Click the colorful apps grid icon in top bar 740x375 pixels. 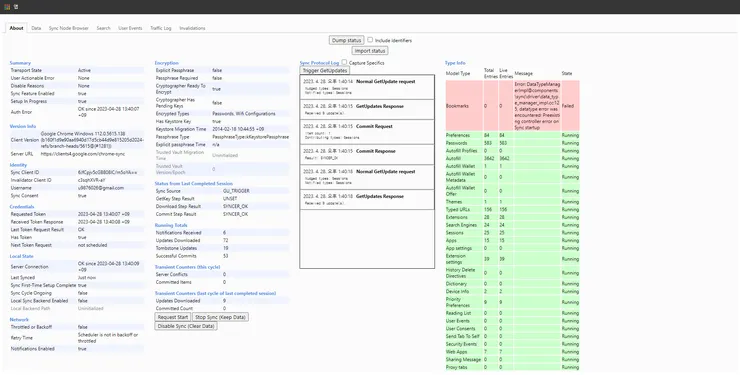[x=8, y=7]
